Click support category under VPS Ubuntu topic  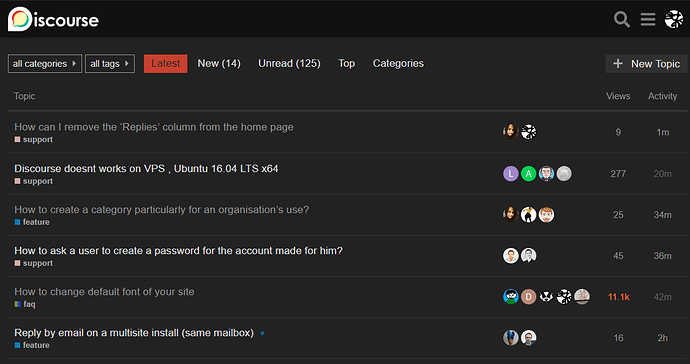pyautogui.click(x=33, y=181)
